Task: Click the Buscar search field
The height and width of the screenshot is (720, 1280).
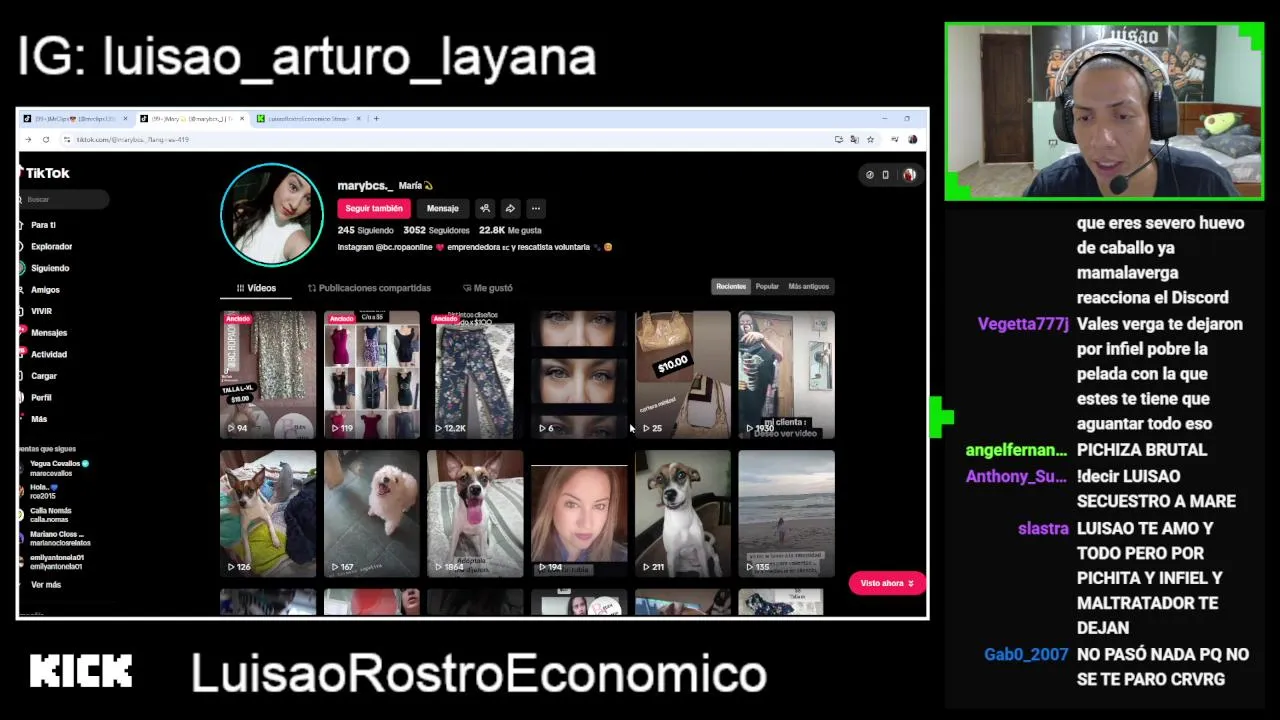Action: (x=64, y=199)
